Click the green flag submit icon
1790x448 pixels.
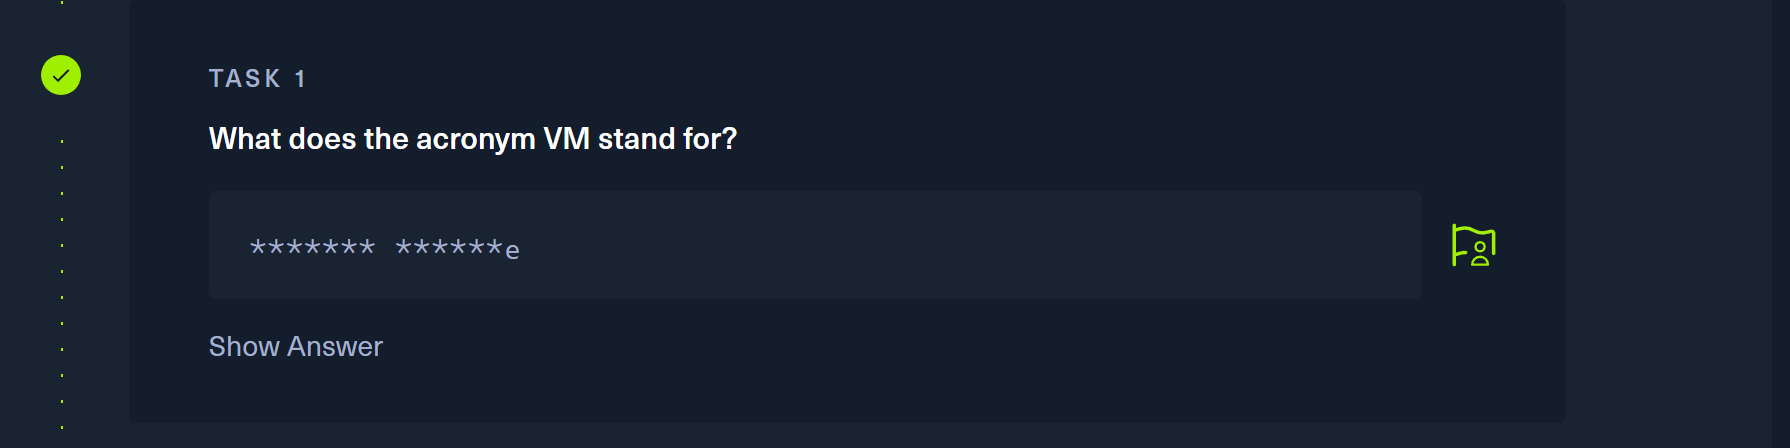(1473, 245)
